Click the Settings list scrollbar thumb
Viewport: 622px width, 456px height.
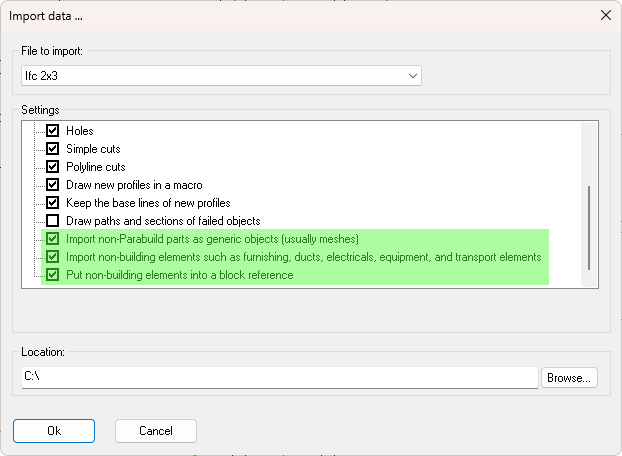point(589,227)
